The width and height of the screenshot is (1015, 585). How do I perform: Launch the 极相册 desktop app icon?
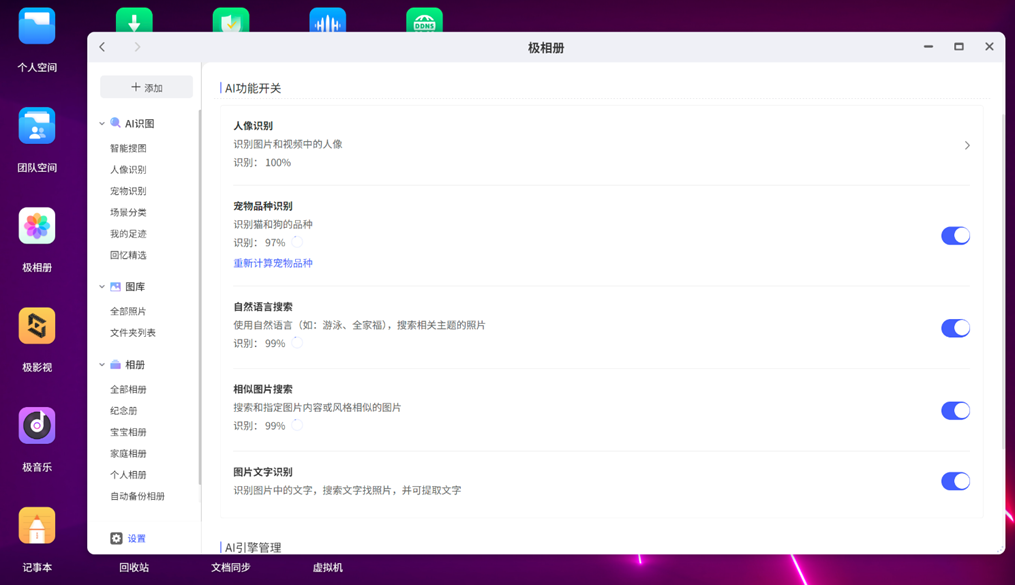pyautogui.click(x=37, y=226)
